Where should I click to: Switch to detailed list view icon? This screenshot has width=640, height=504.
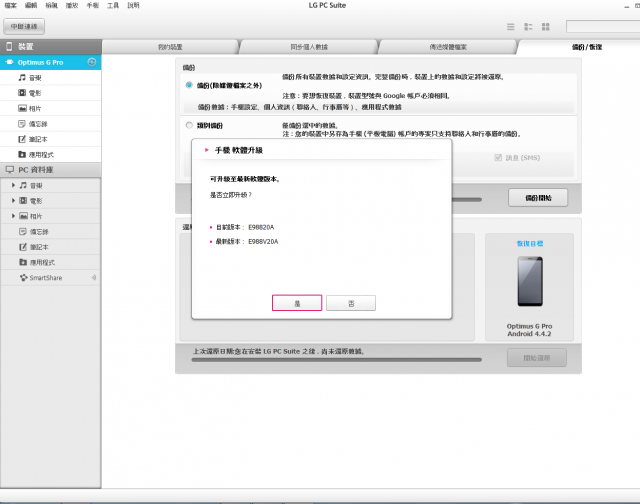tap(528, 27)
